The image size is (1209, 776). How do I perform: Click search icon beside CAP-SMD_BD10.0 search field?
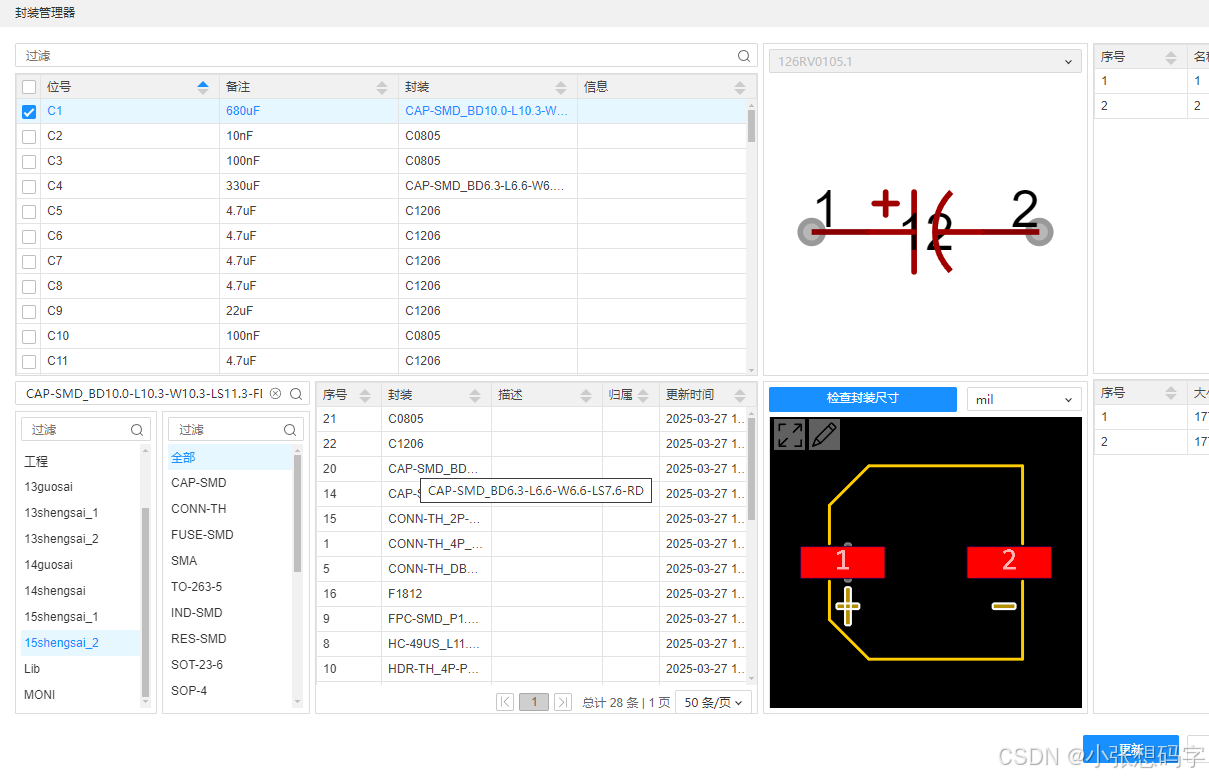coord(296,394)
